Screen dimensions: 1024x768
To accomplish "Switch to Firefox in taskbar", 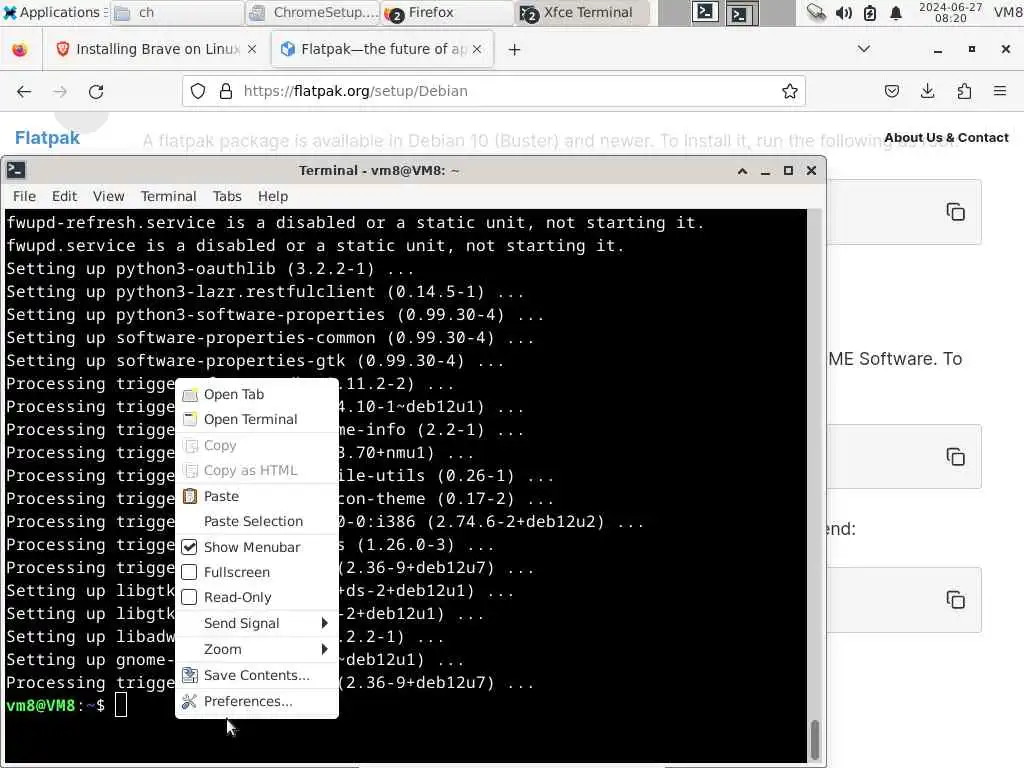I will (x=448, y=12).
